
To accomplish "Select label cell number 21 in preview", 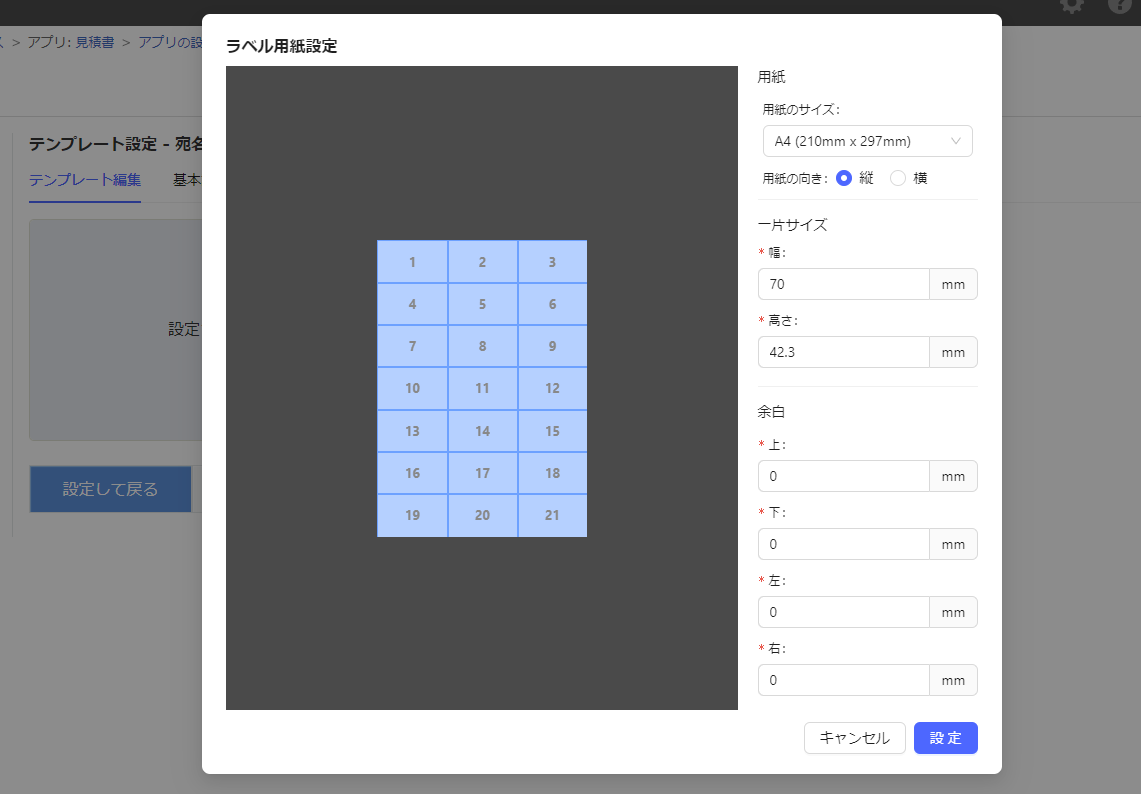I will [552, 516].
